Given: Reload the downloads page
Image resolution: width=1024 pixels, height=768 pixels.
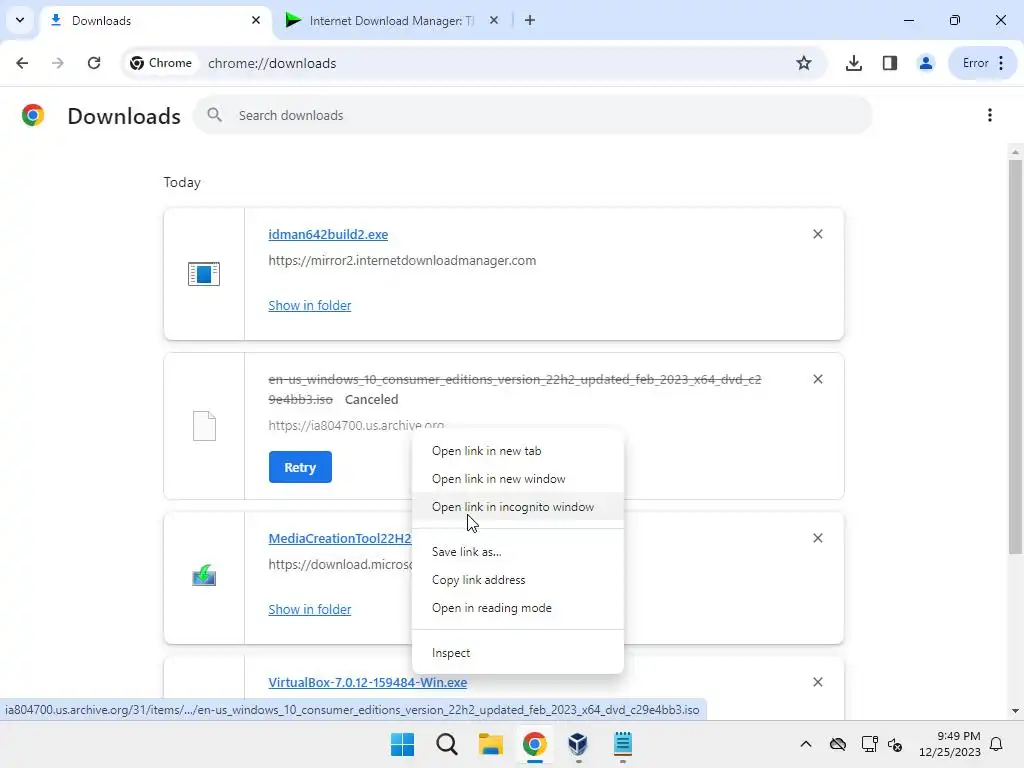Looking at the screenshot, I should 94,63.
